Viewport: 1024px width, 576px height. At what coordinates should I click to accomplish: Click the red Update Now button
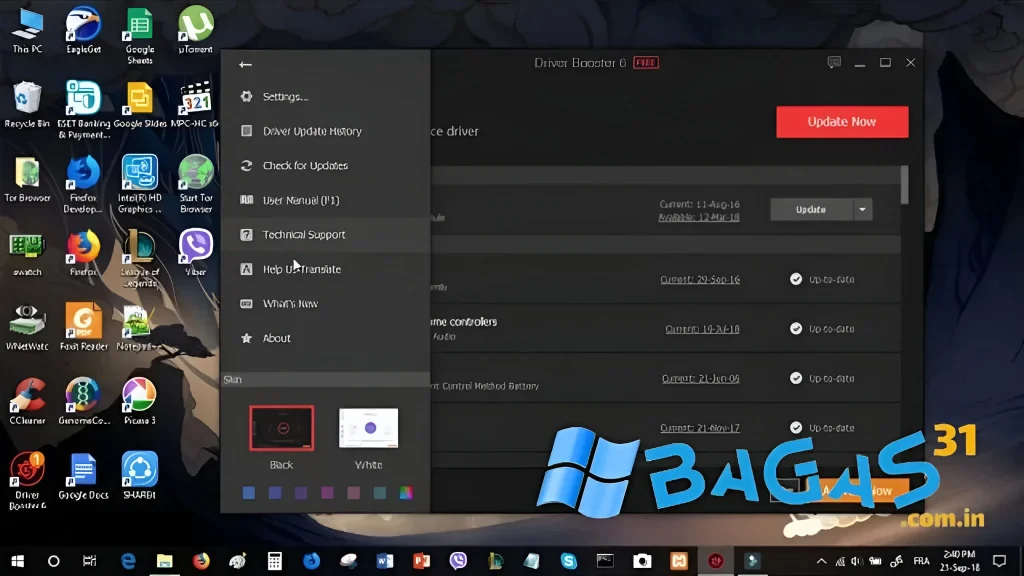[x=842, y=122]
